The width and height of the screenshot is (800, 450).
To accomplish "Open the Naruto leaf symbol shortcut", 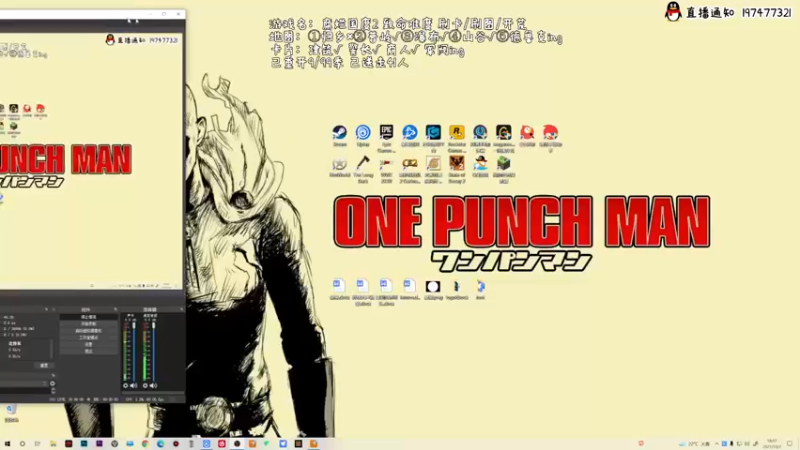I will pyautogui.click(x=433, y=169).
